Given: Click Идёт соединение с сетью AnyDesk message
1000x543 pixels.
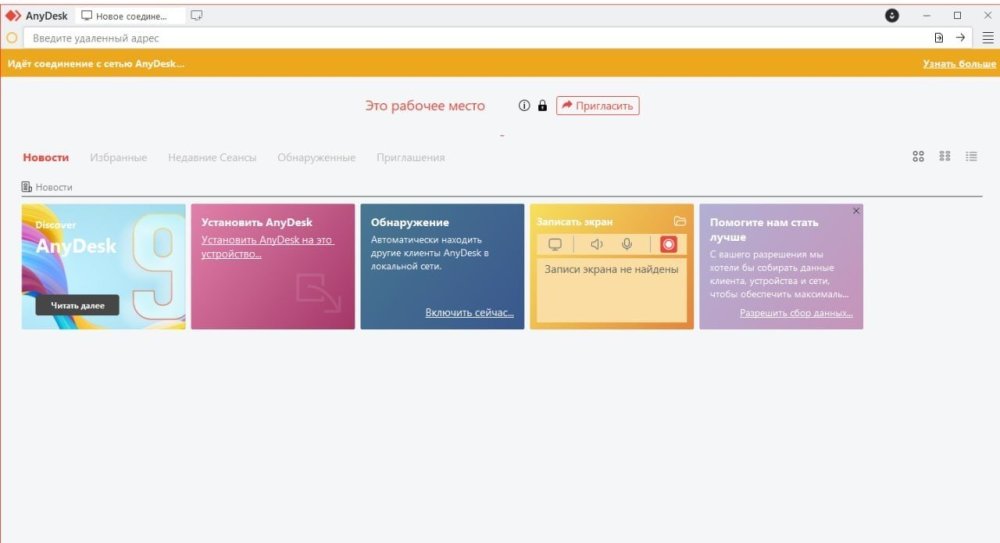Looking at the screenshot, I should point(96,64).
